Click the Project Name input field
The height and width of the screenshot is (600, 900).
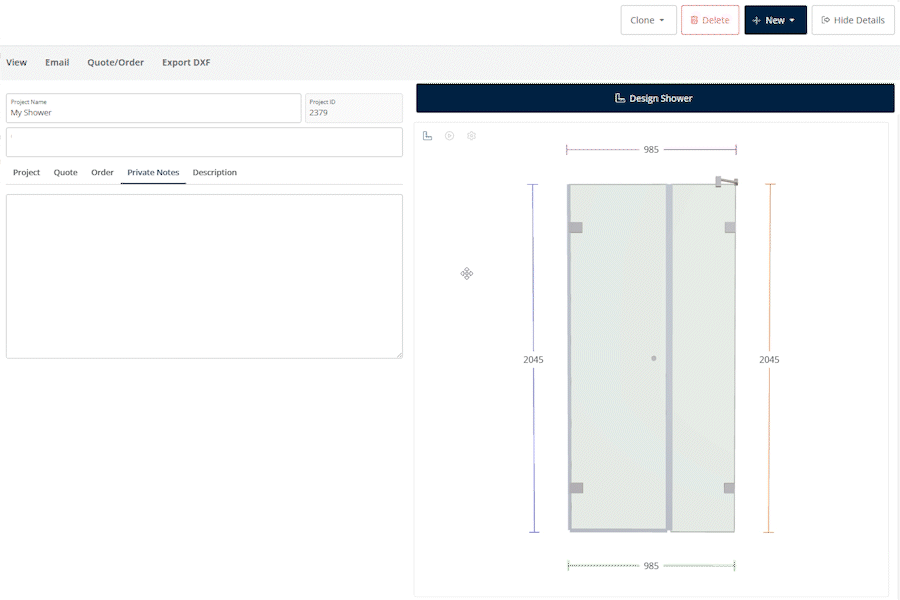point(153,113)
